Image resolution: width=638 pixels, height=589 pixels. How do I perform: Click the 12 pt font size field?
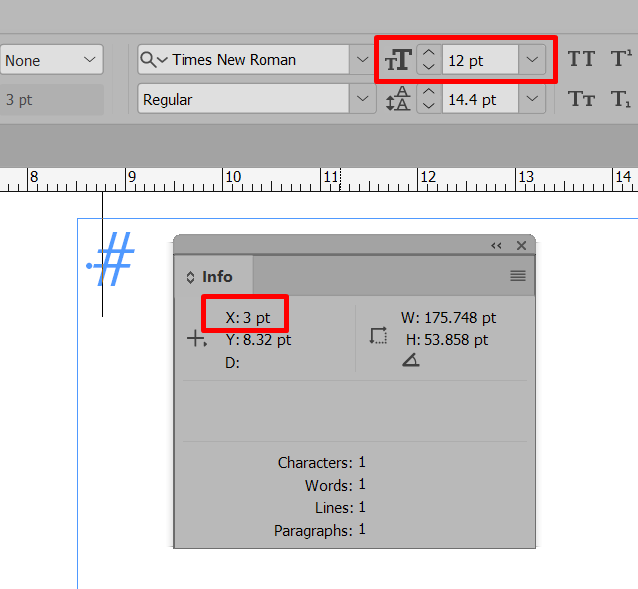tap(480, 60)
